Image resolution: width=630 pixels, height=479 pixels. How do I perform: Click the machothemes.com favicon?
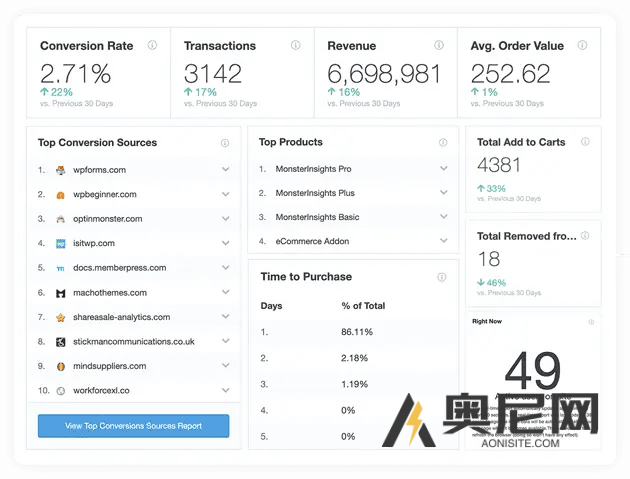coord(61,293)
